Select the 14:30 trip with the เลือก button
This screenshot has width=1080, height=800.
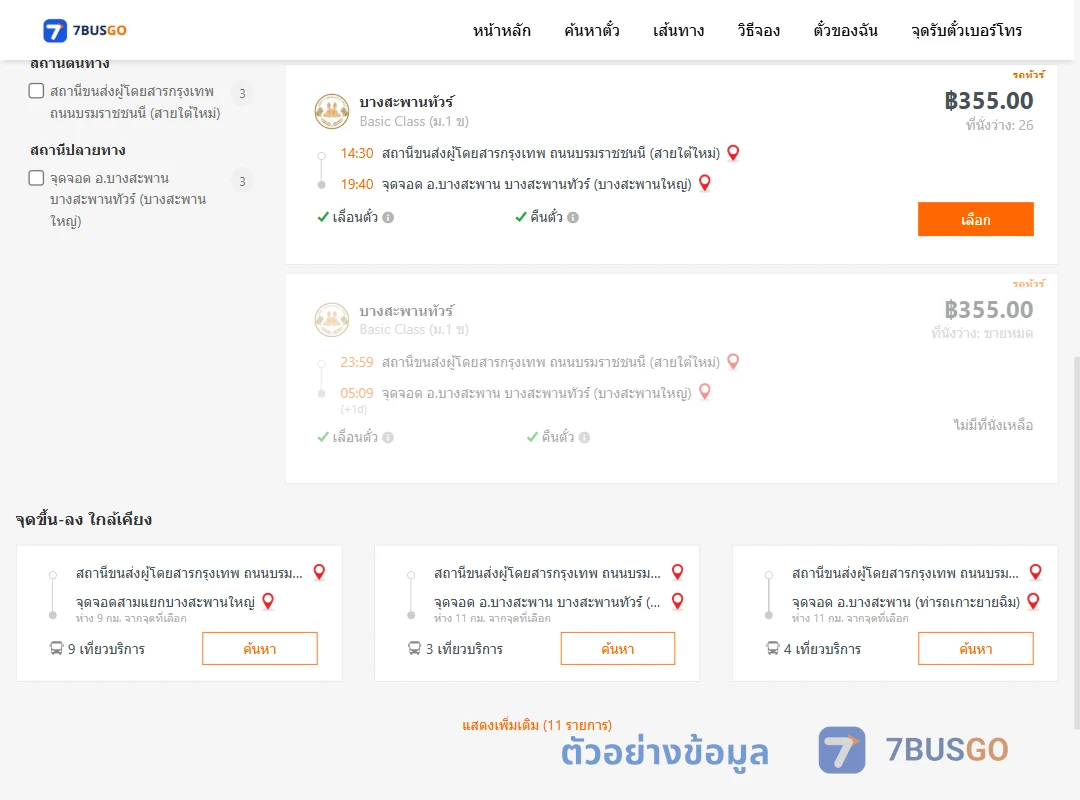click(x=975, y=219)
